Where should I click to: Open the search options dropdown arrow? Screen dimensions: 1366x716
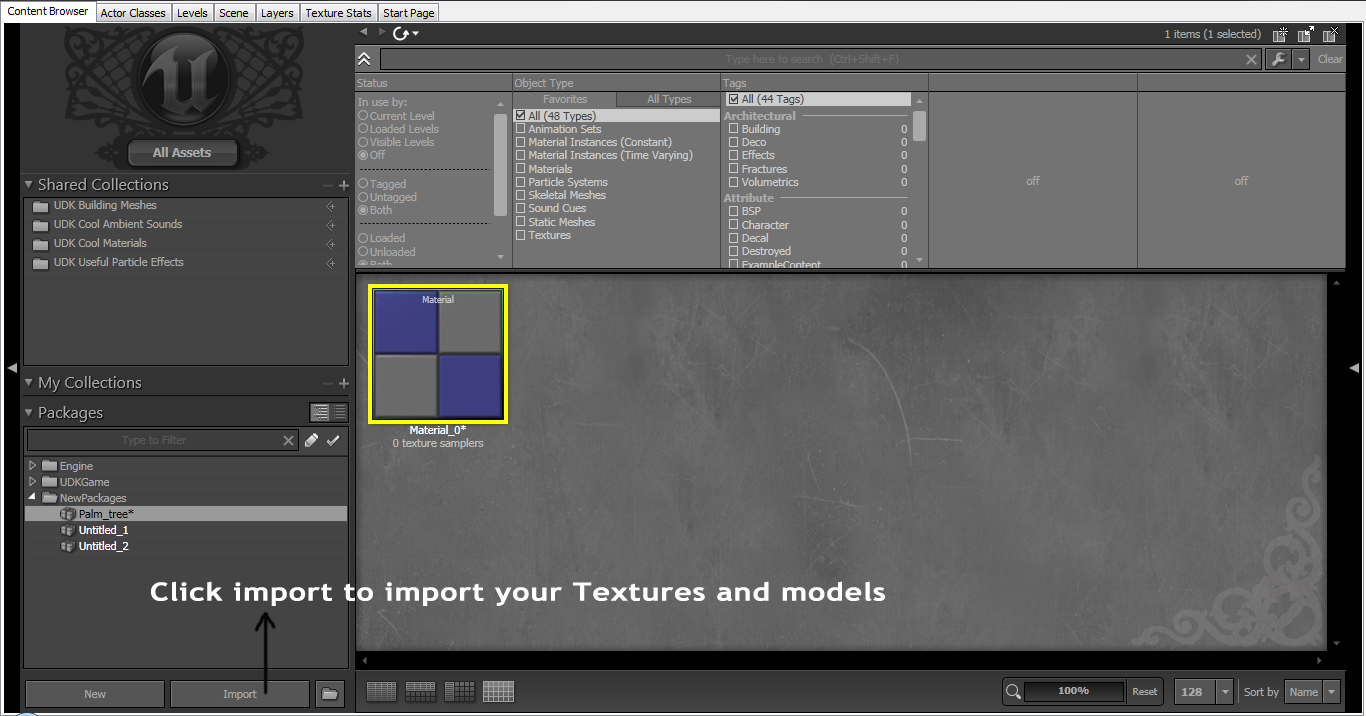(x=1301, y=60)
